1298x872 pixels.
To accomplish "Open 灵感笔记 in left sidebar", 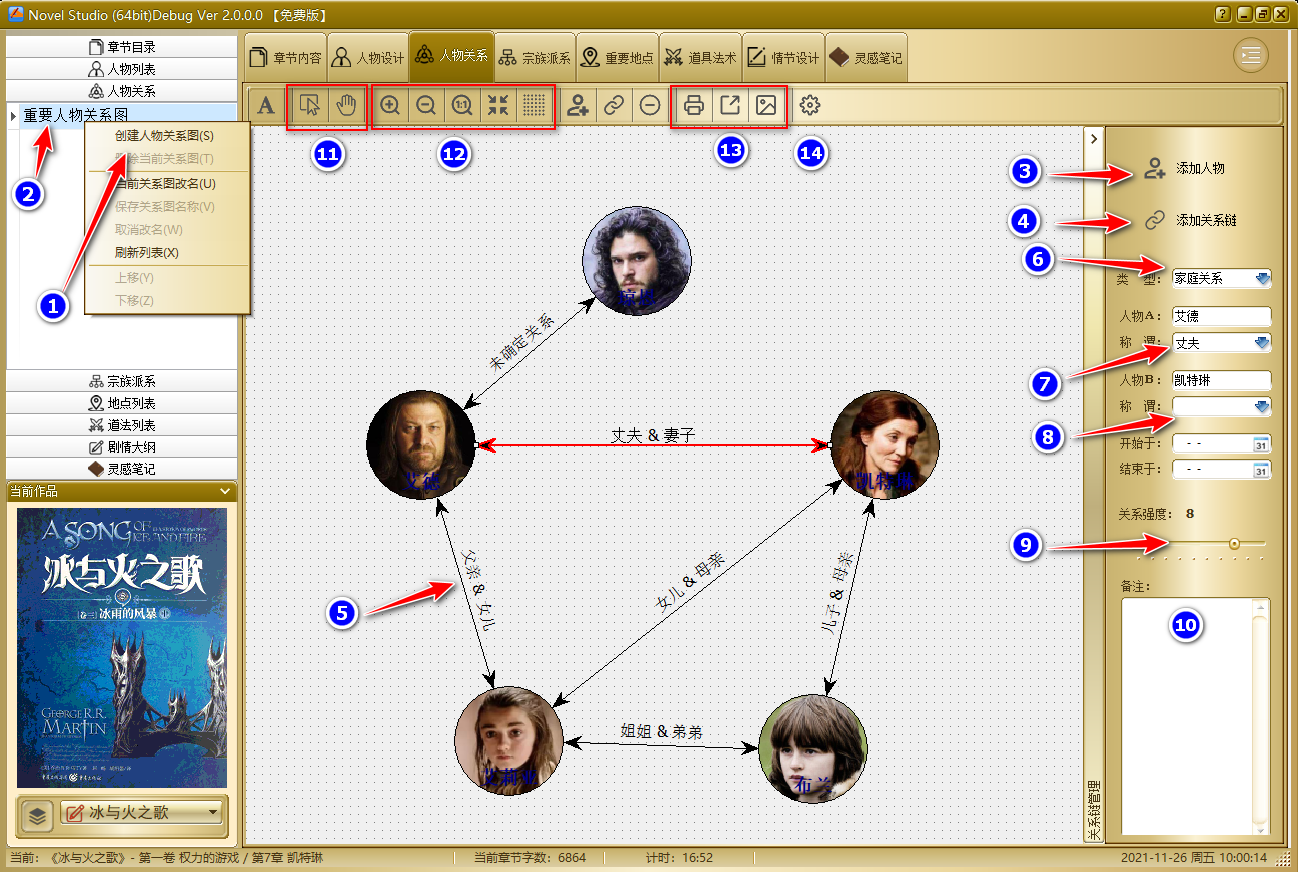I will [x=122, y=468].
